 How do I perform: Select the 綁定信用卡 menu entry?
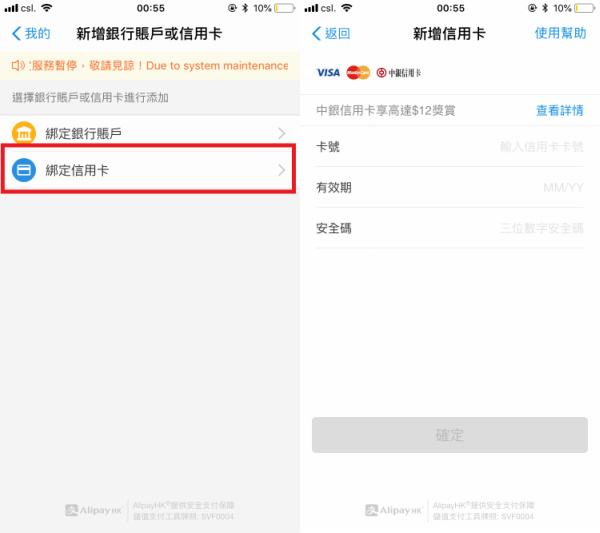150,170
